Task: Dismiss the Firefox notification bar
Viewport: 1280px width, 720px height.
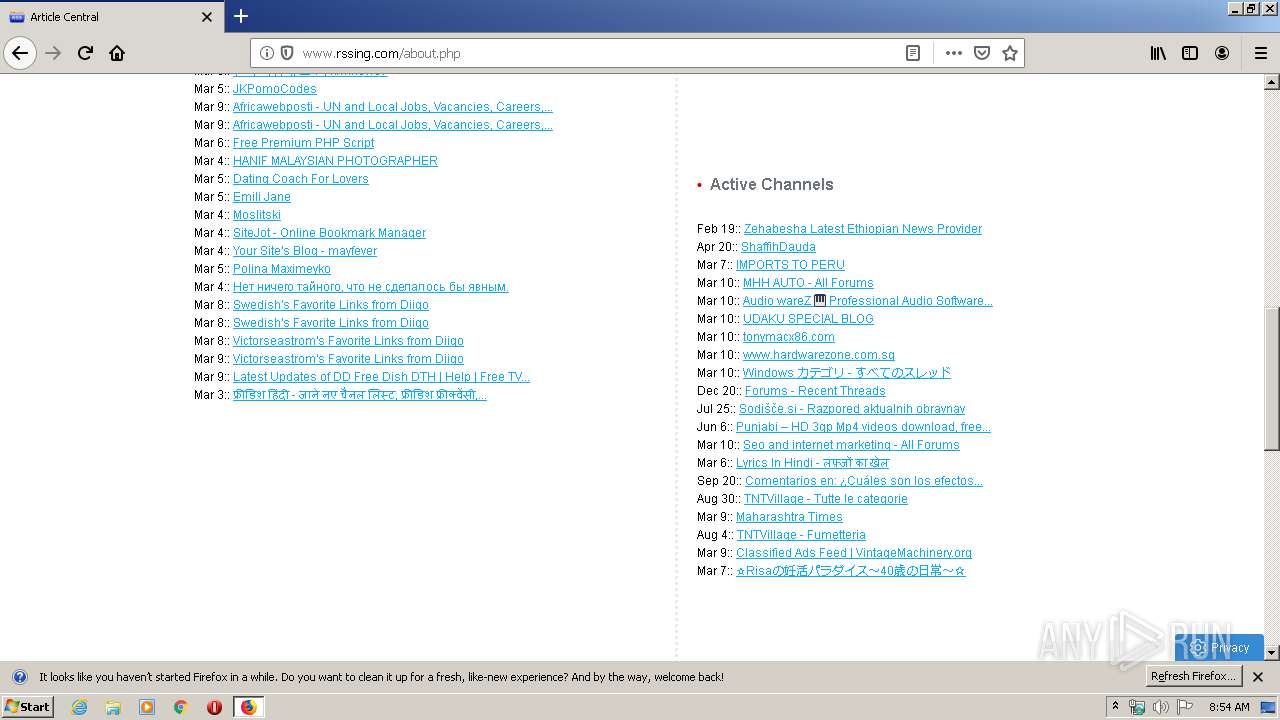Action: (1258, 677)
